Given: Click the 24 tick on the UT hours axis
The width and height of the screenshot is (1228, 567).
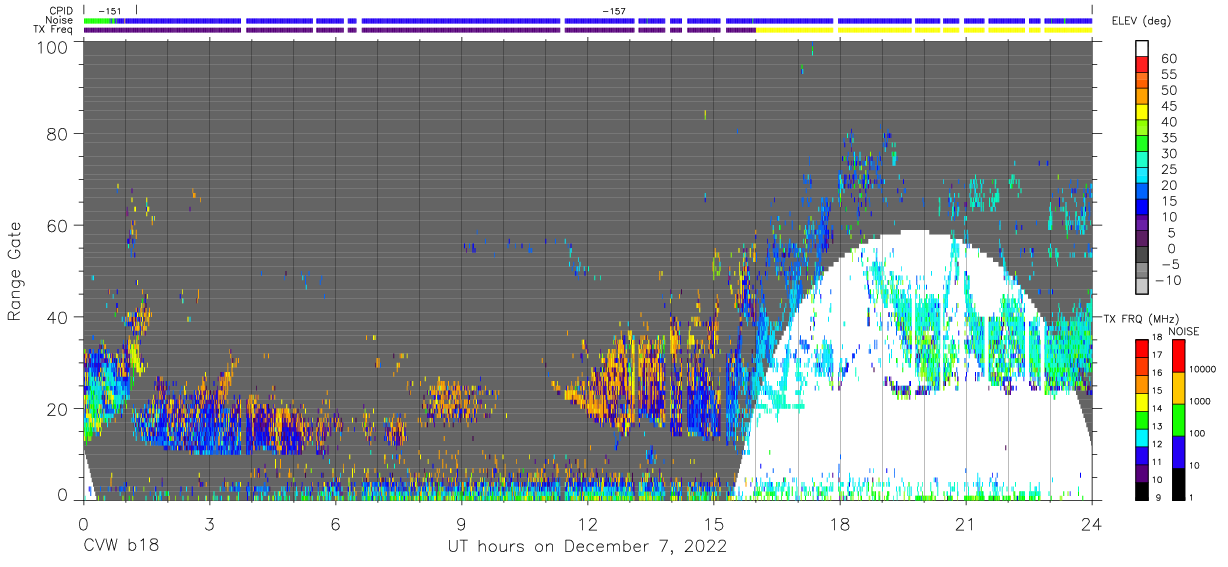Looking at the screenshot, I should click(x=1092, y=524).
